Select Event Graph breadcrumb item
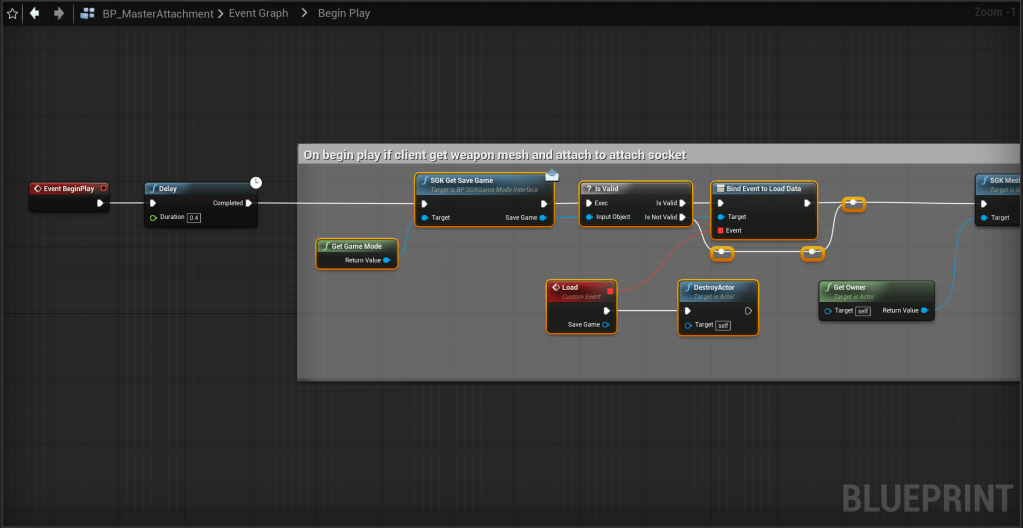 click(258, 14)
